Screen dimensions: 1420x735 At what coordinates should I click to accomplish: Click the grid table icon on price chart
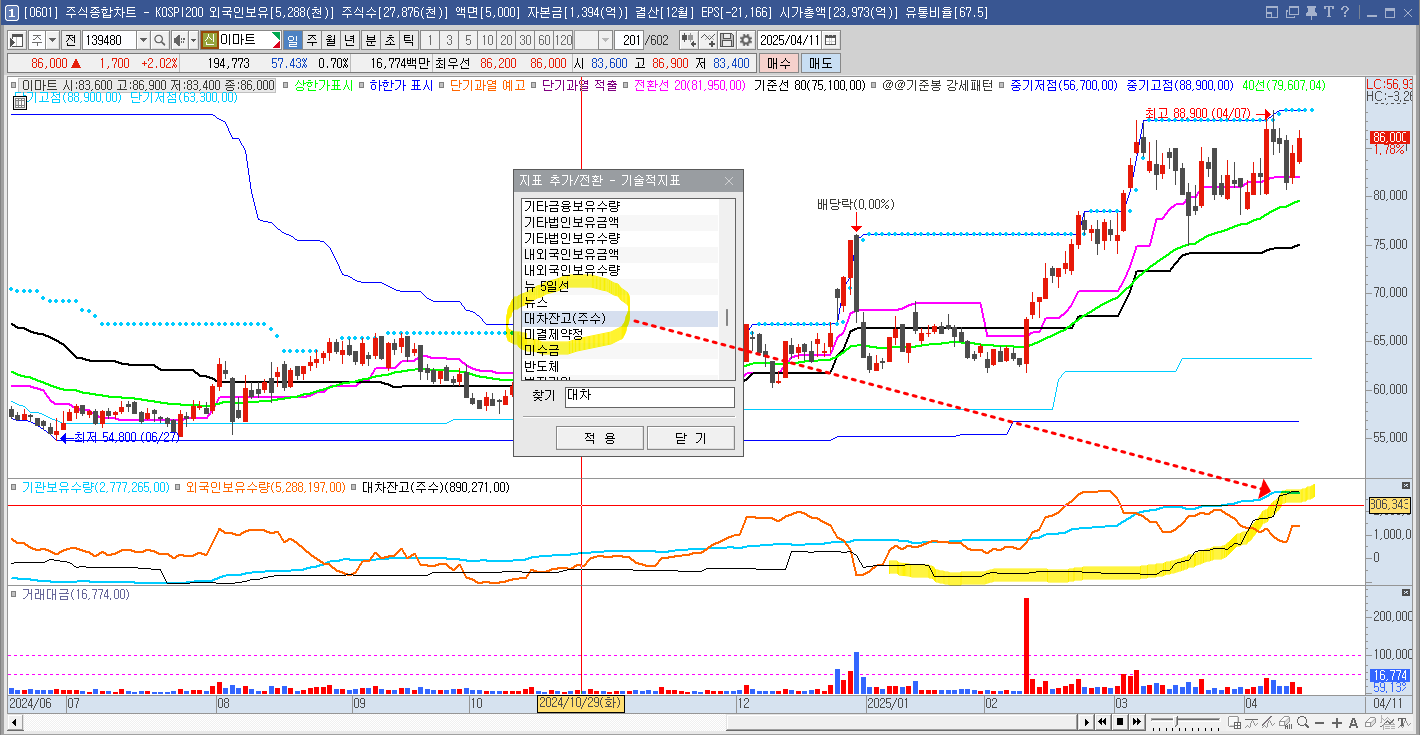pyautogui.click(x=20, y=102)
